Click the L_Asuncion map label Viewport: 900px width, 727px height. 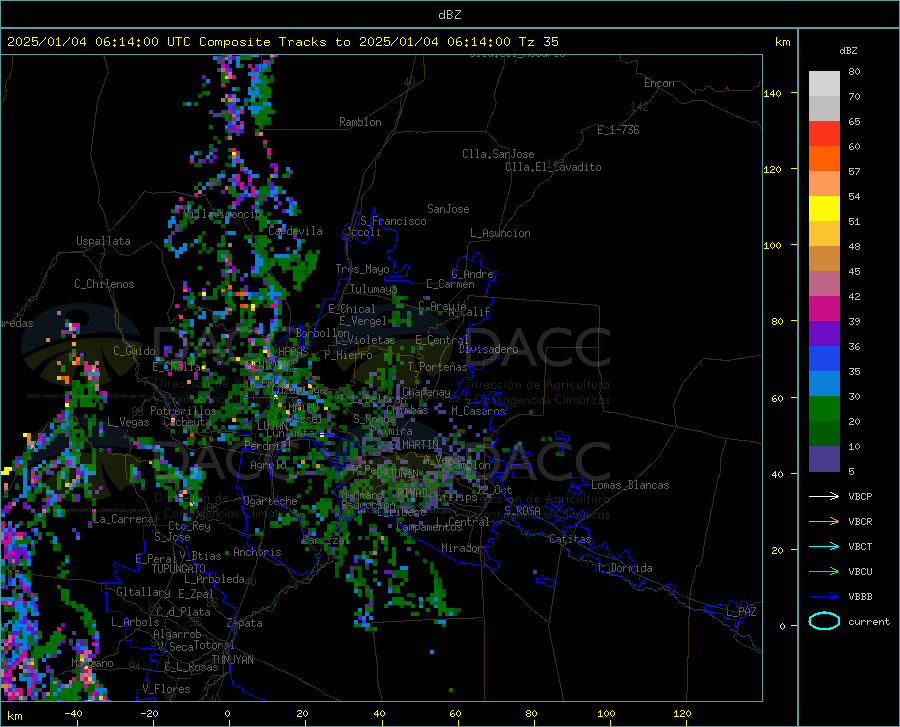coord(500,233)
